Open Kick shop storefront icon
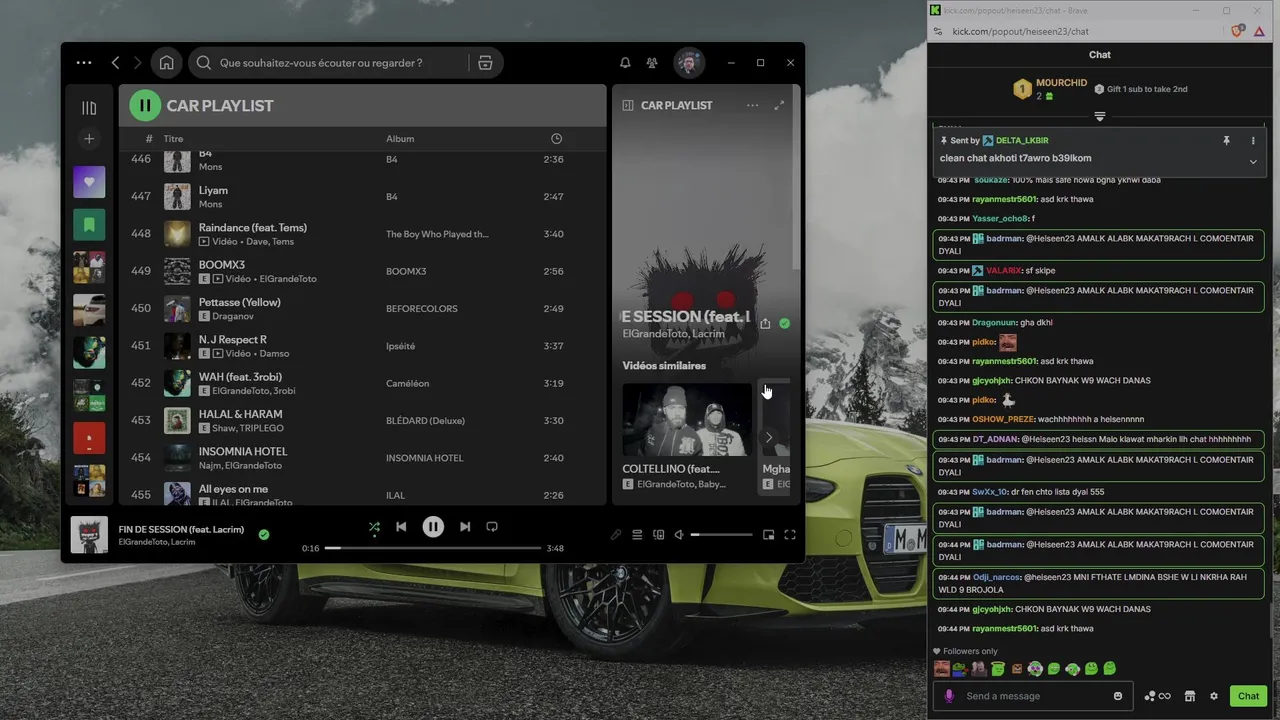 coord(1190,696)
